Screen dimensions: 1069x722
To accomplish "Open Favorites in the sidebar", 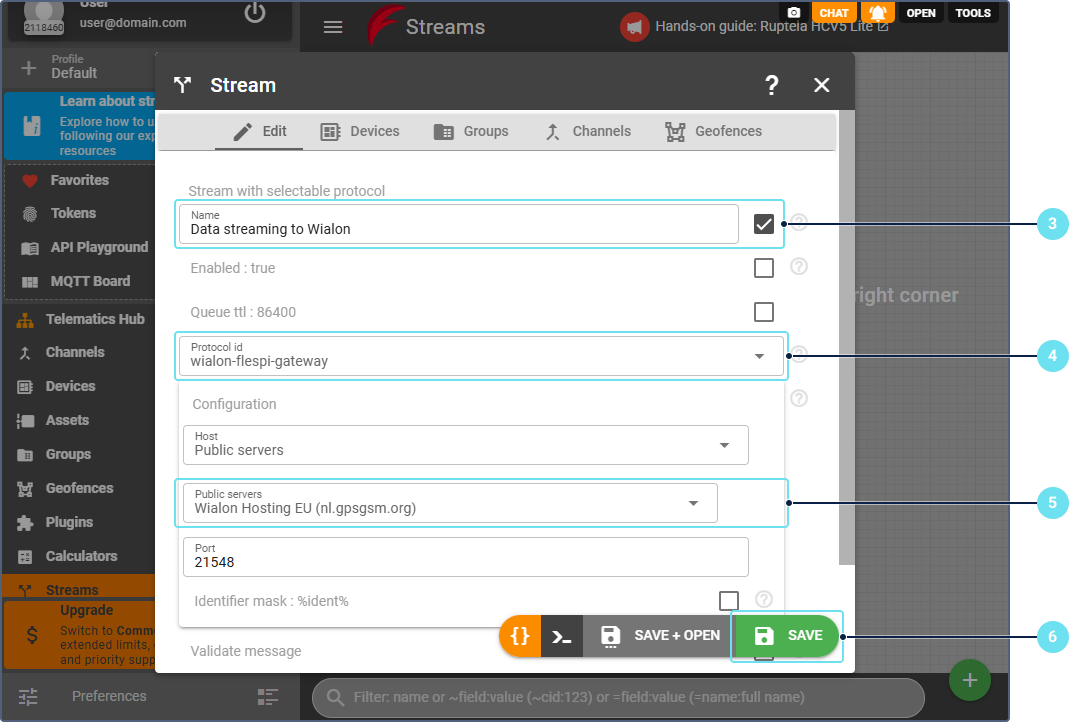I will (x=79, y=180).
